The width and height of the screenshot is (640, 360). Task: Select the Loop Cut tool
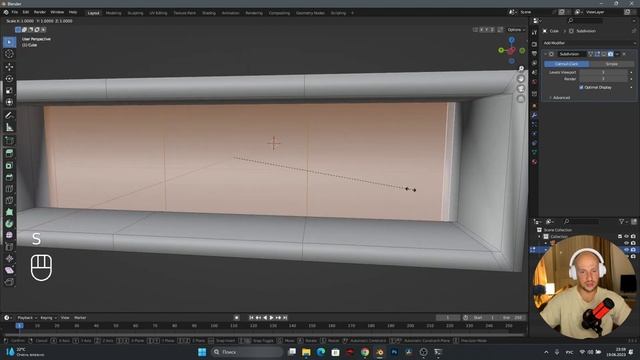pos(9,189)
